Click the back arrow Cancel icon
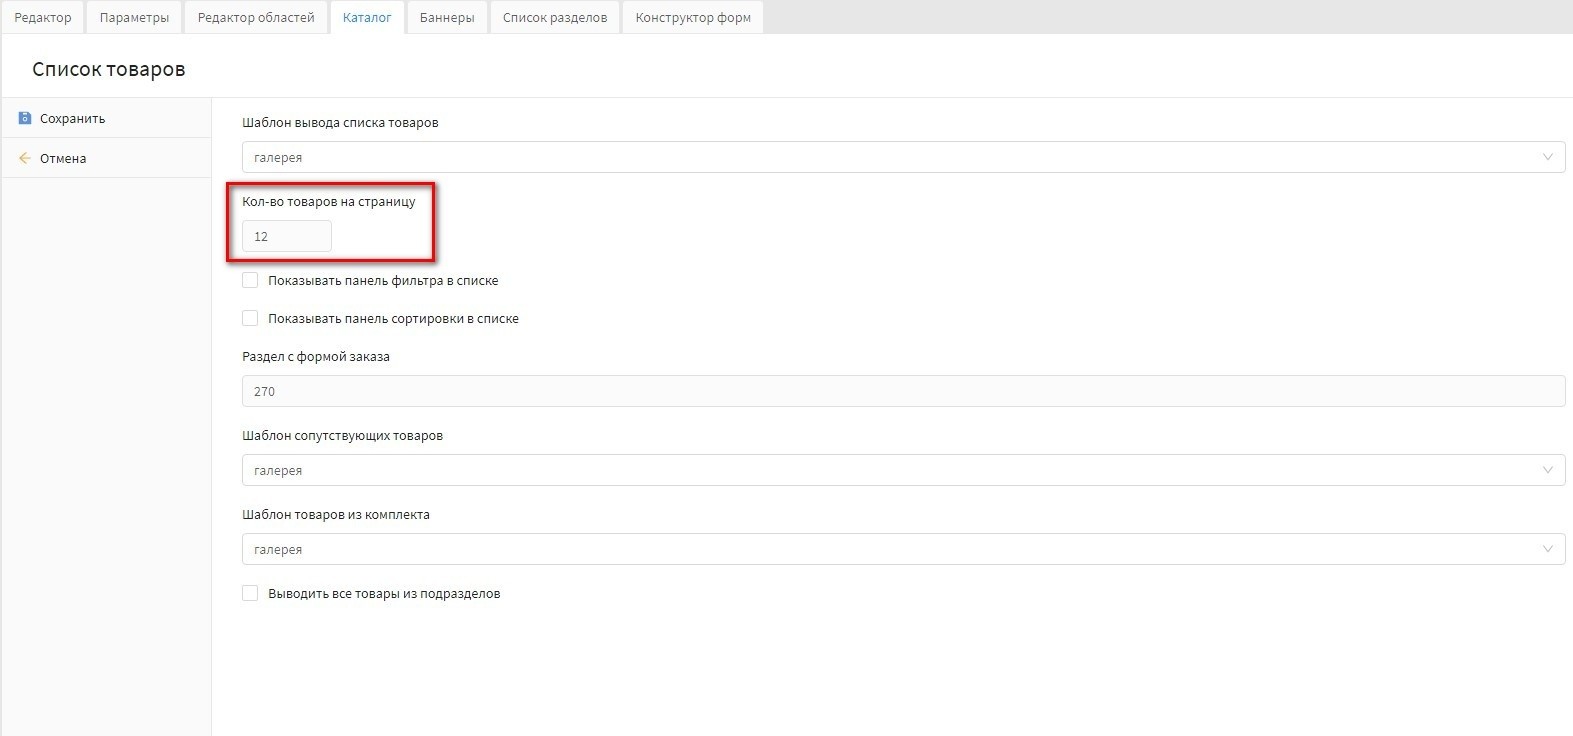Viewport: 1573px width, 736px height. (x=25, y=158)
